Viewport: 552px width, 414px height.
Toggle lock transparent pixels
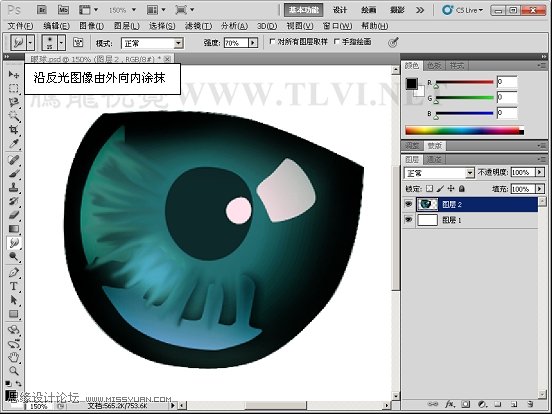pyautogui.click(x=429, y=189)
